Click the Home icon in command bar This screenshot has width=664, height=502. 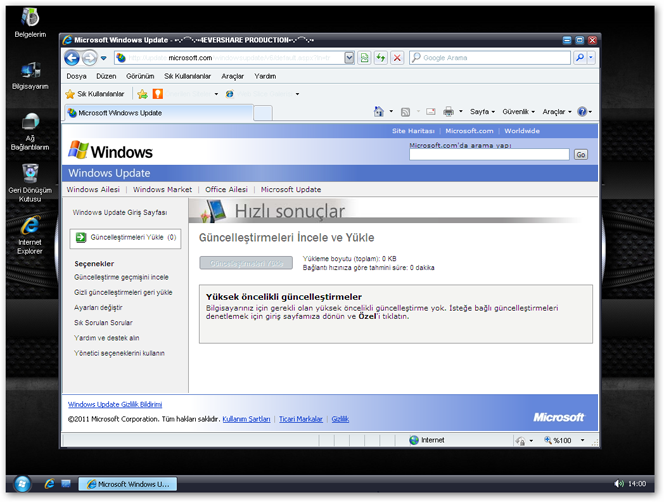[x=379, y=112]
